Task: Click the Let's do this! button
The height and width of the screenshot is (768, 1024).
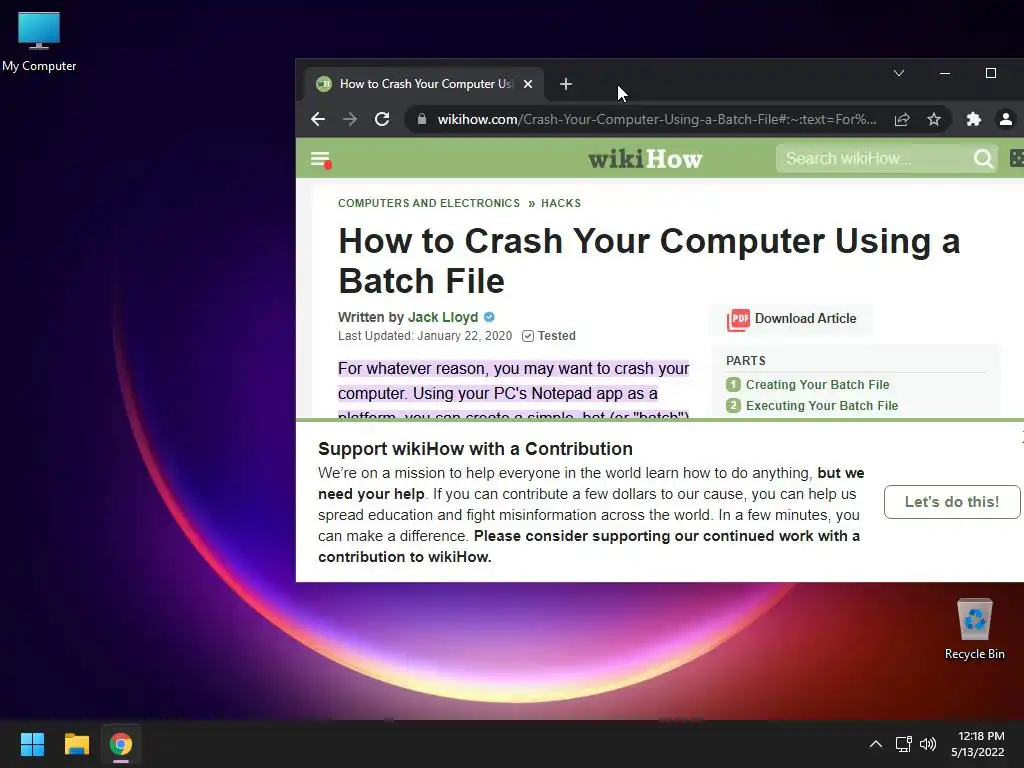Action: pyautogui.click(x=952, y=502)
